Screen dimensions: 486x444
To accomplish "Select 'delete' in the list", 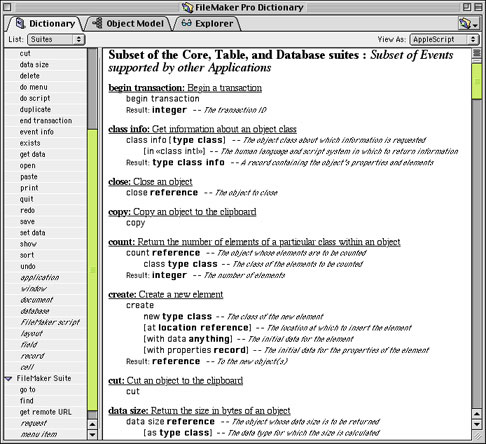I will 30,76.
